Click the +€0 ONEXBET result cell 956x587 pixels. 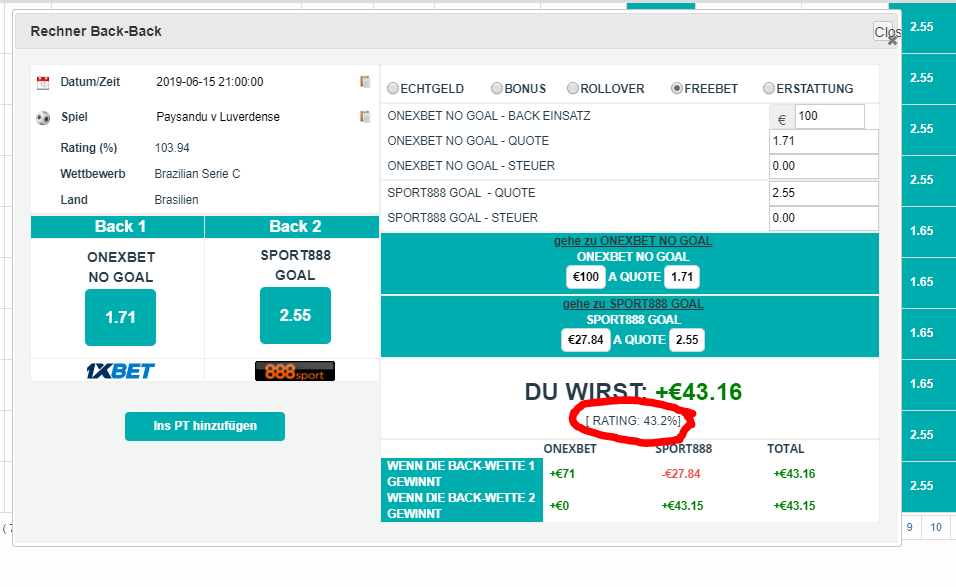pos(558,506)
